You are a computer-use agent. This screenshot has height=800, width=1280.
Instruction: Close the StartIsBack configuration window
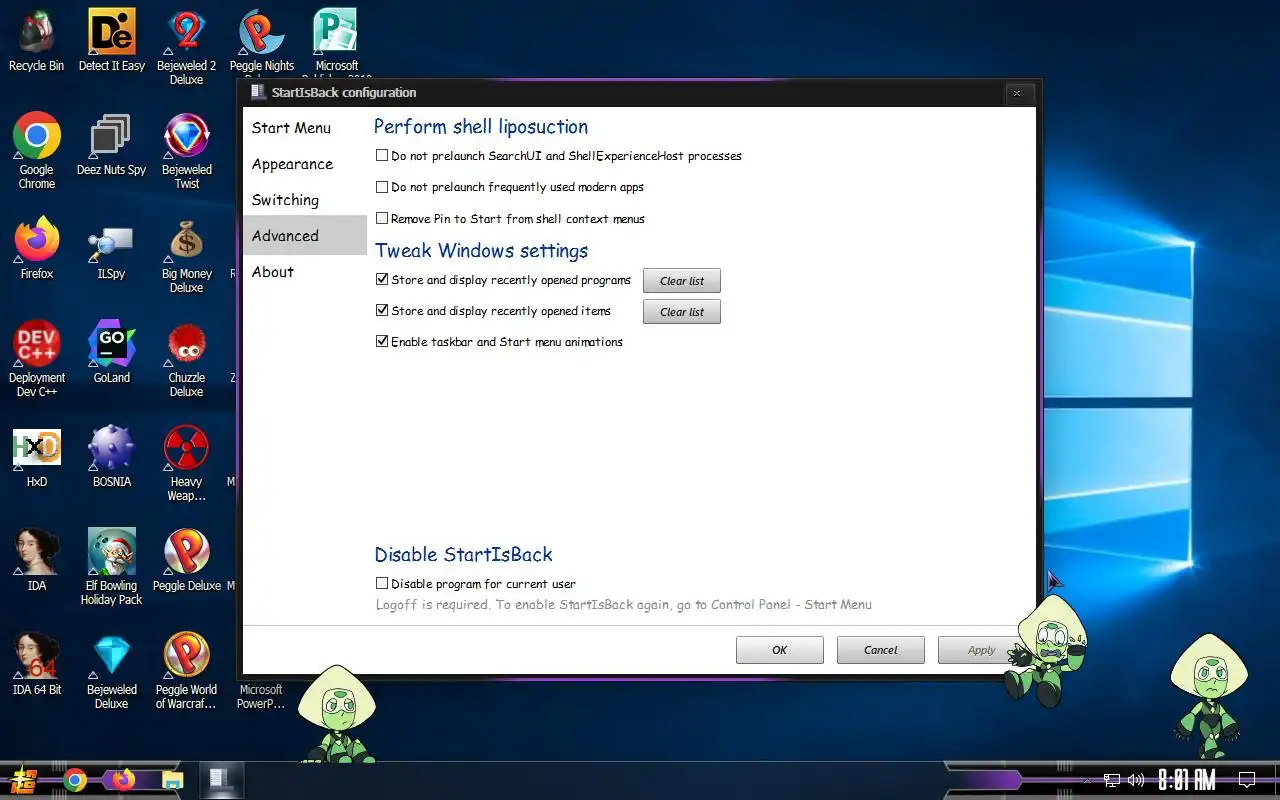click(1017, 93)
